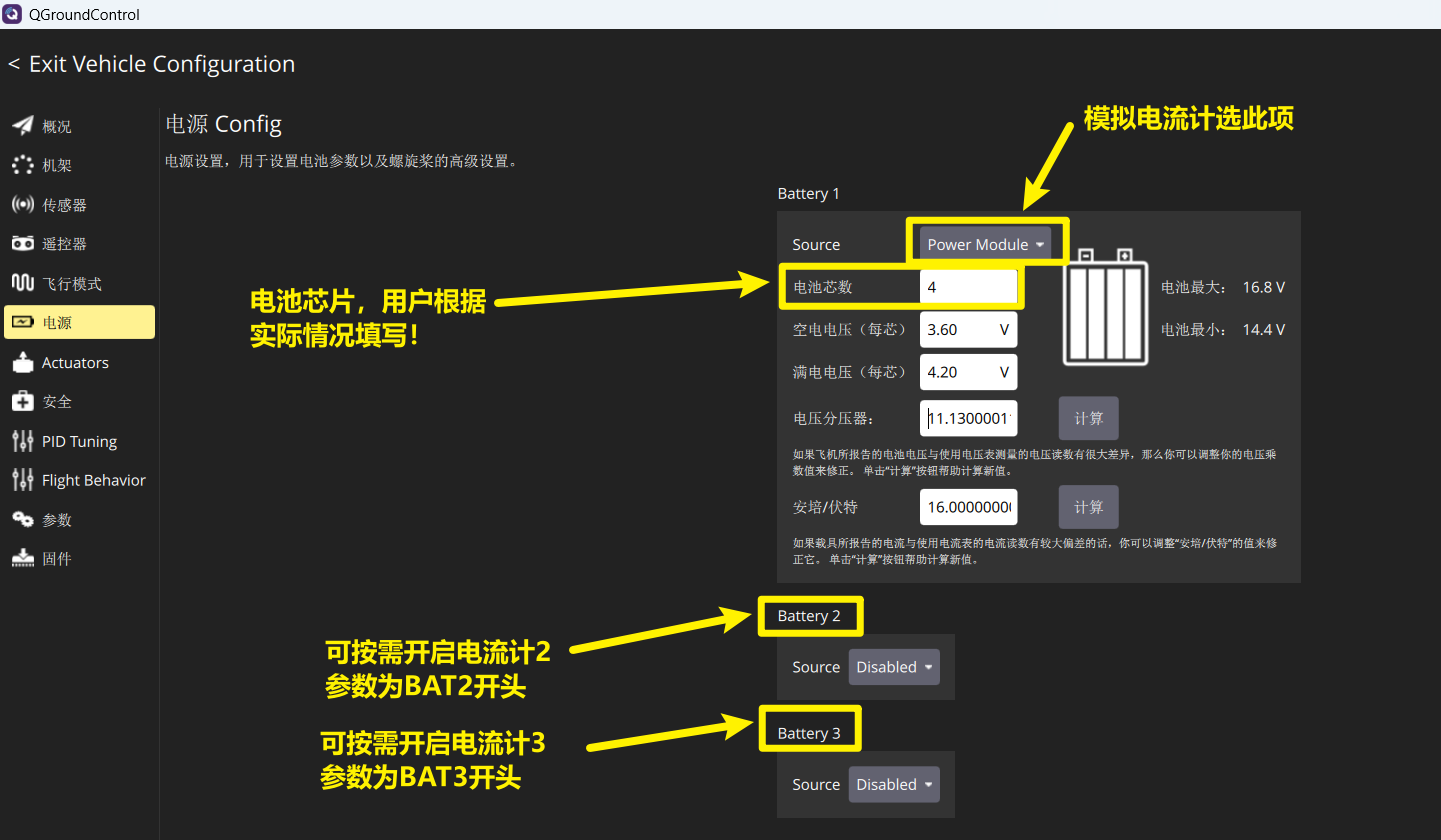The image size is (1441, 840).
Task: Switch to the 遥控器 radio page
Action: 79,244
